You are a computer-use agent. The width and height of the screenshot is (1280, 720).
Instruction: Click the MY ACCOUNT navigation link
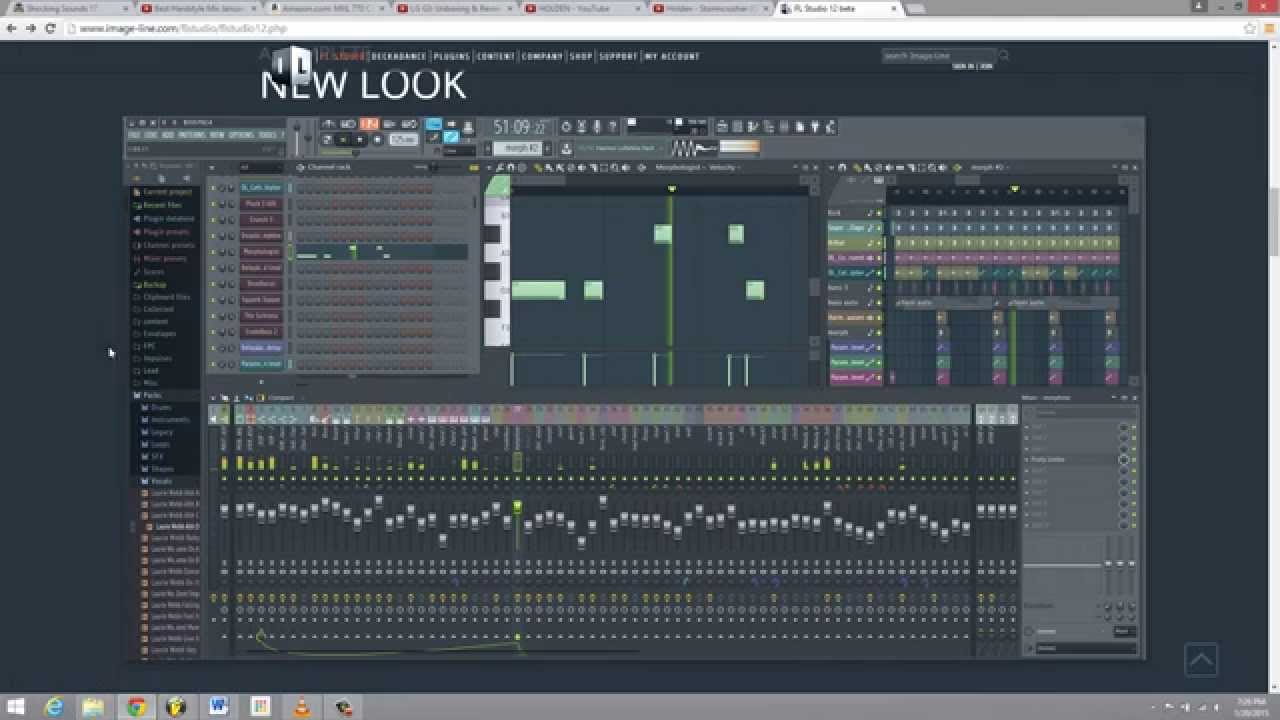click(672, 56)
